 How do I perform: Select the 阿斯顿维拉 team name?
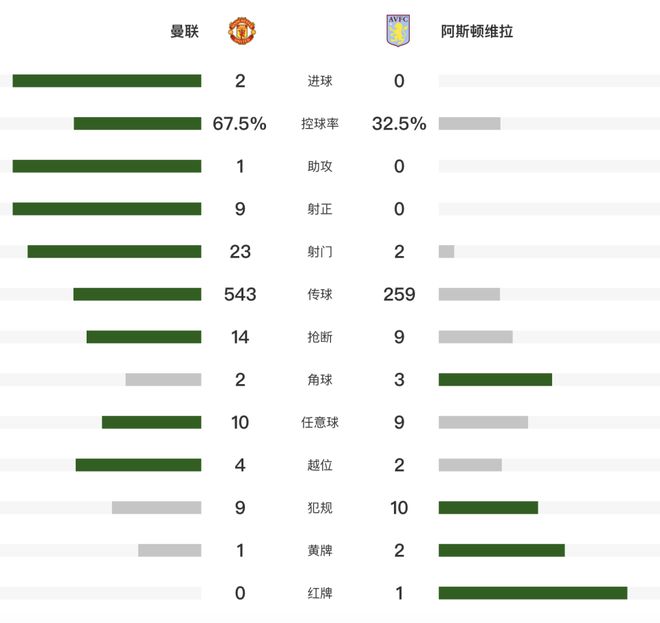tap(477, 31)
